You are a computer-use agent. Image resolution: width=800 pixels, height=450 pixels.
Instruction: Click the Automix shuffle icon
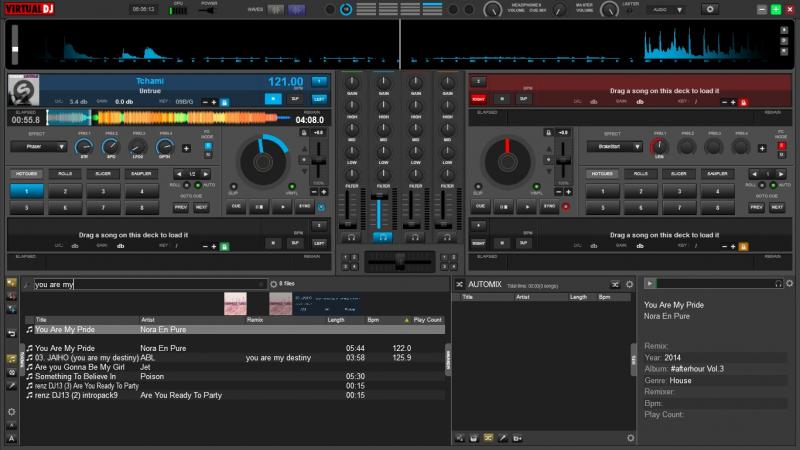(615, 284)
